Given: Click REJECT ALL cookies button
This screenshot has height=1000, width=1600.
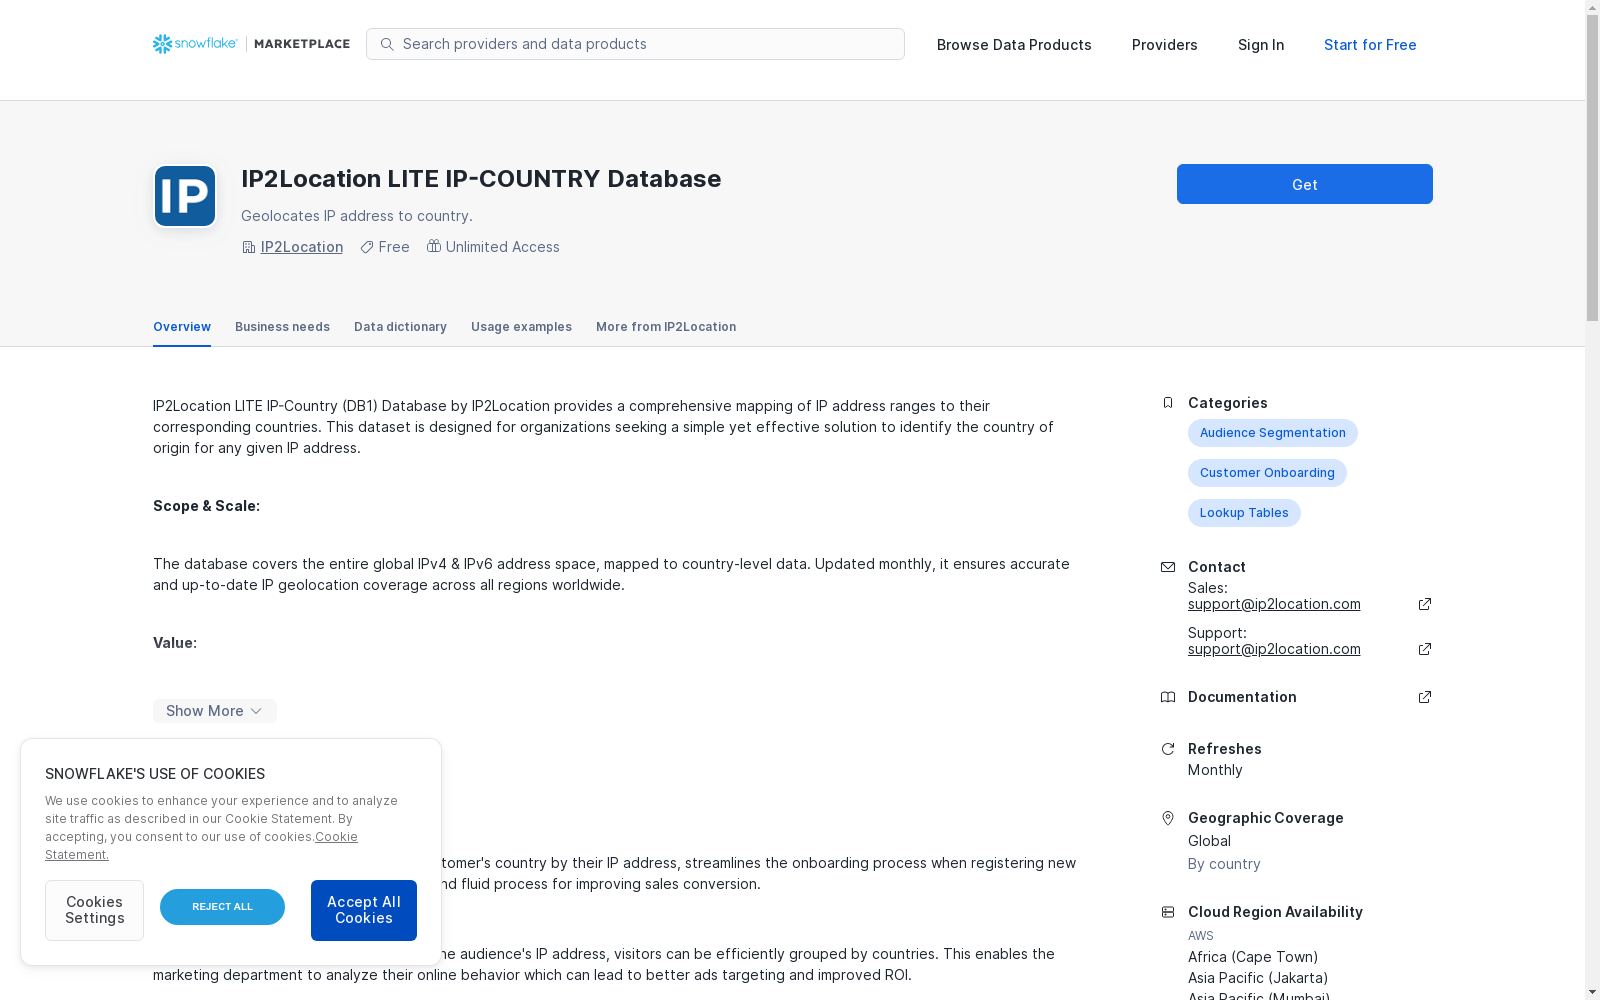Looking at the screenshot, I should click(222, 907).
